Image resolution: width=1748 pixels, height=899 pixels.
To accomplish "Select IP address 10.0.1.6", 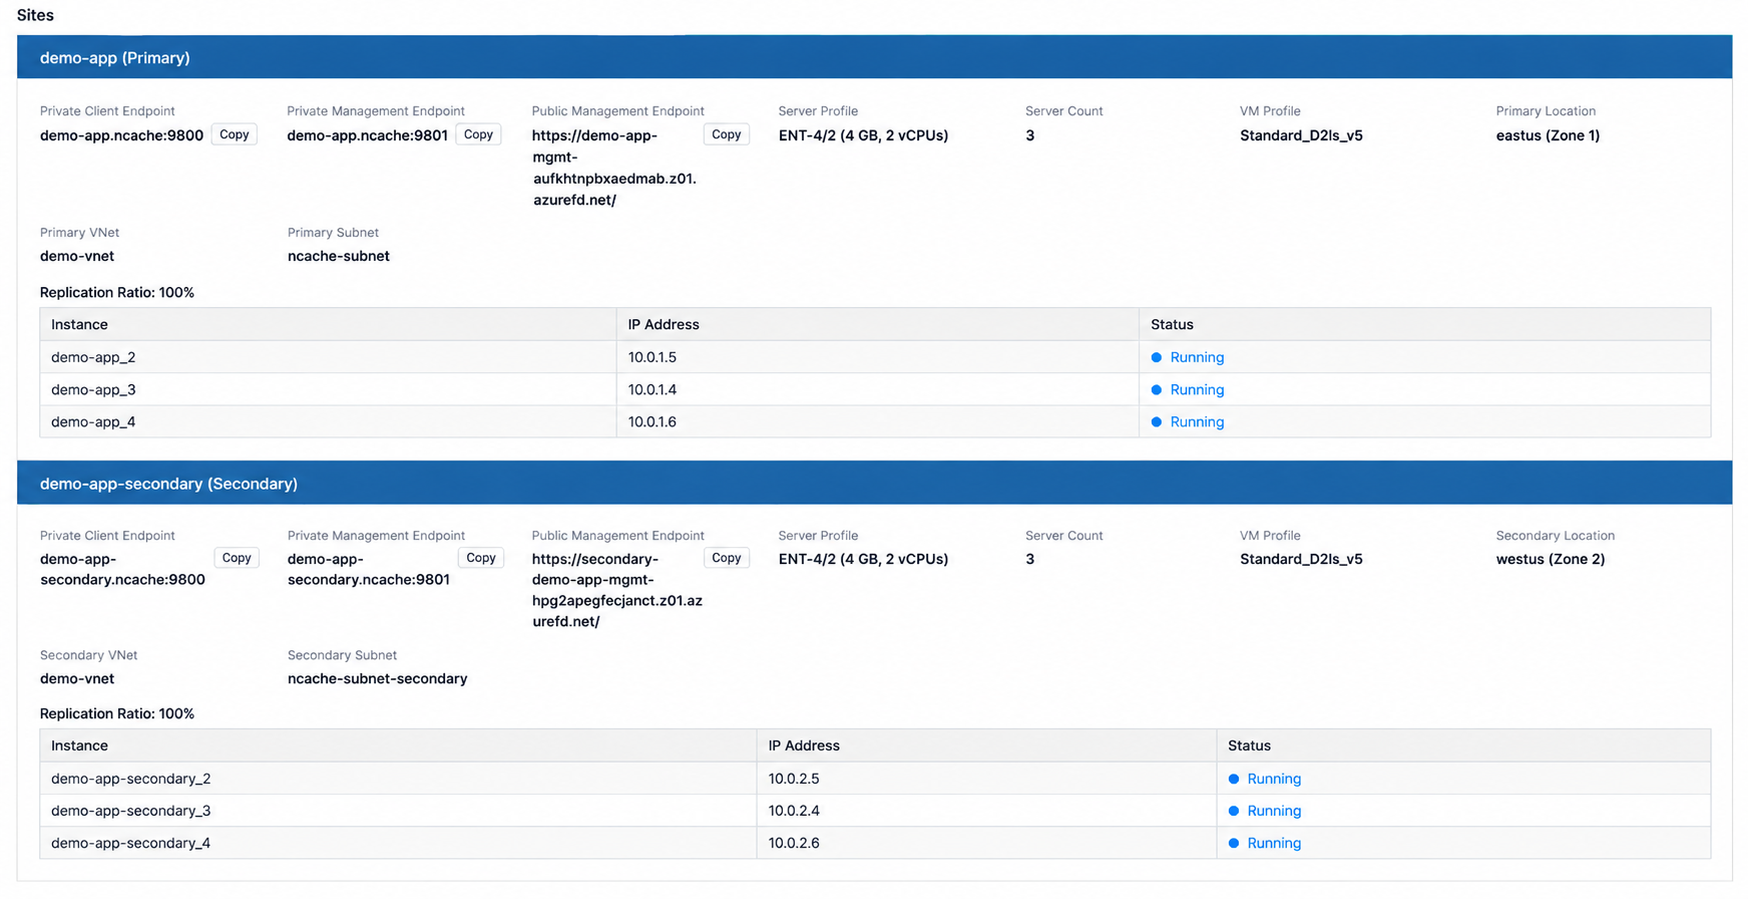I will coord(652,422).
